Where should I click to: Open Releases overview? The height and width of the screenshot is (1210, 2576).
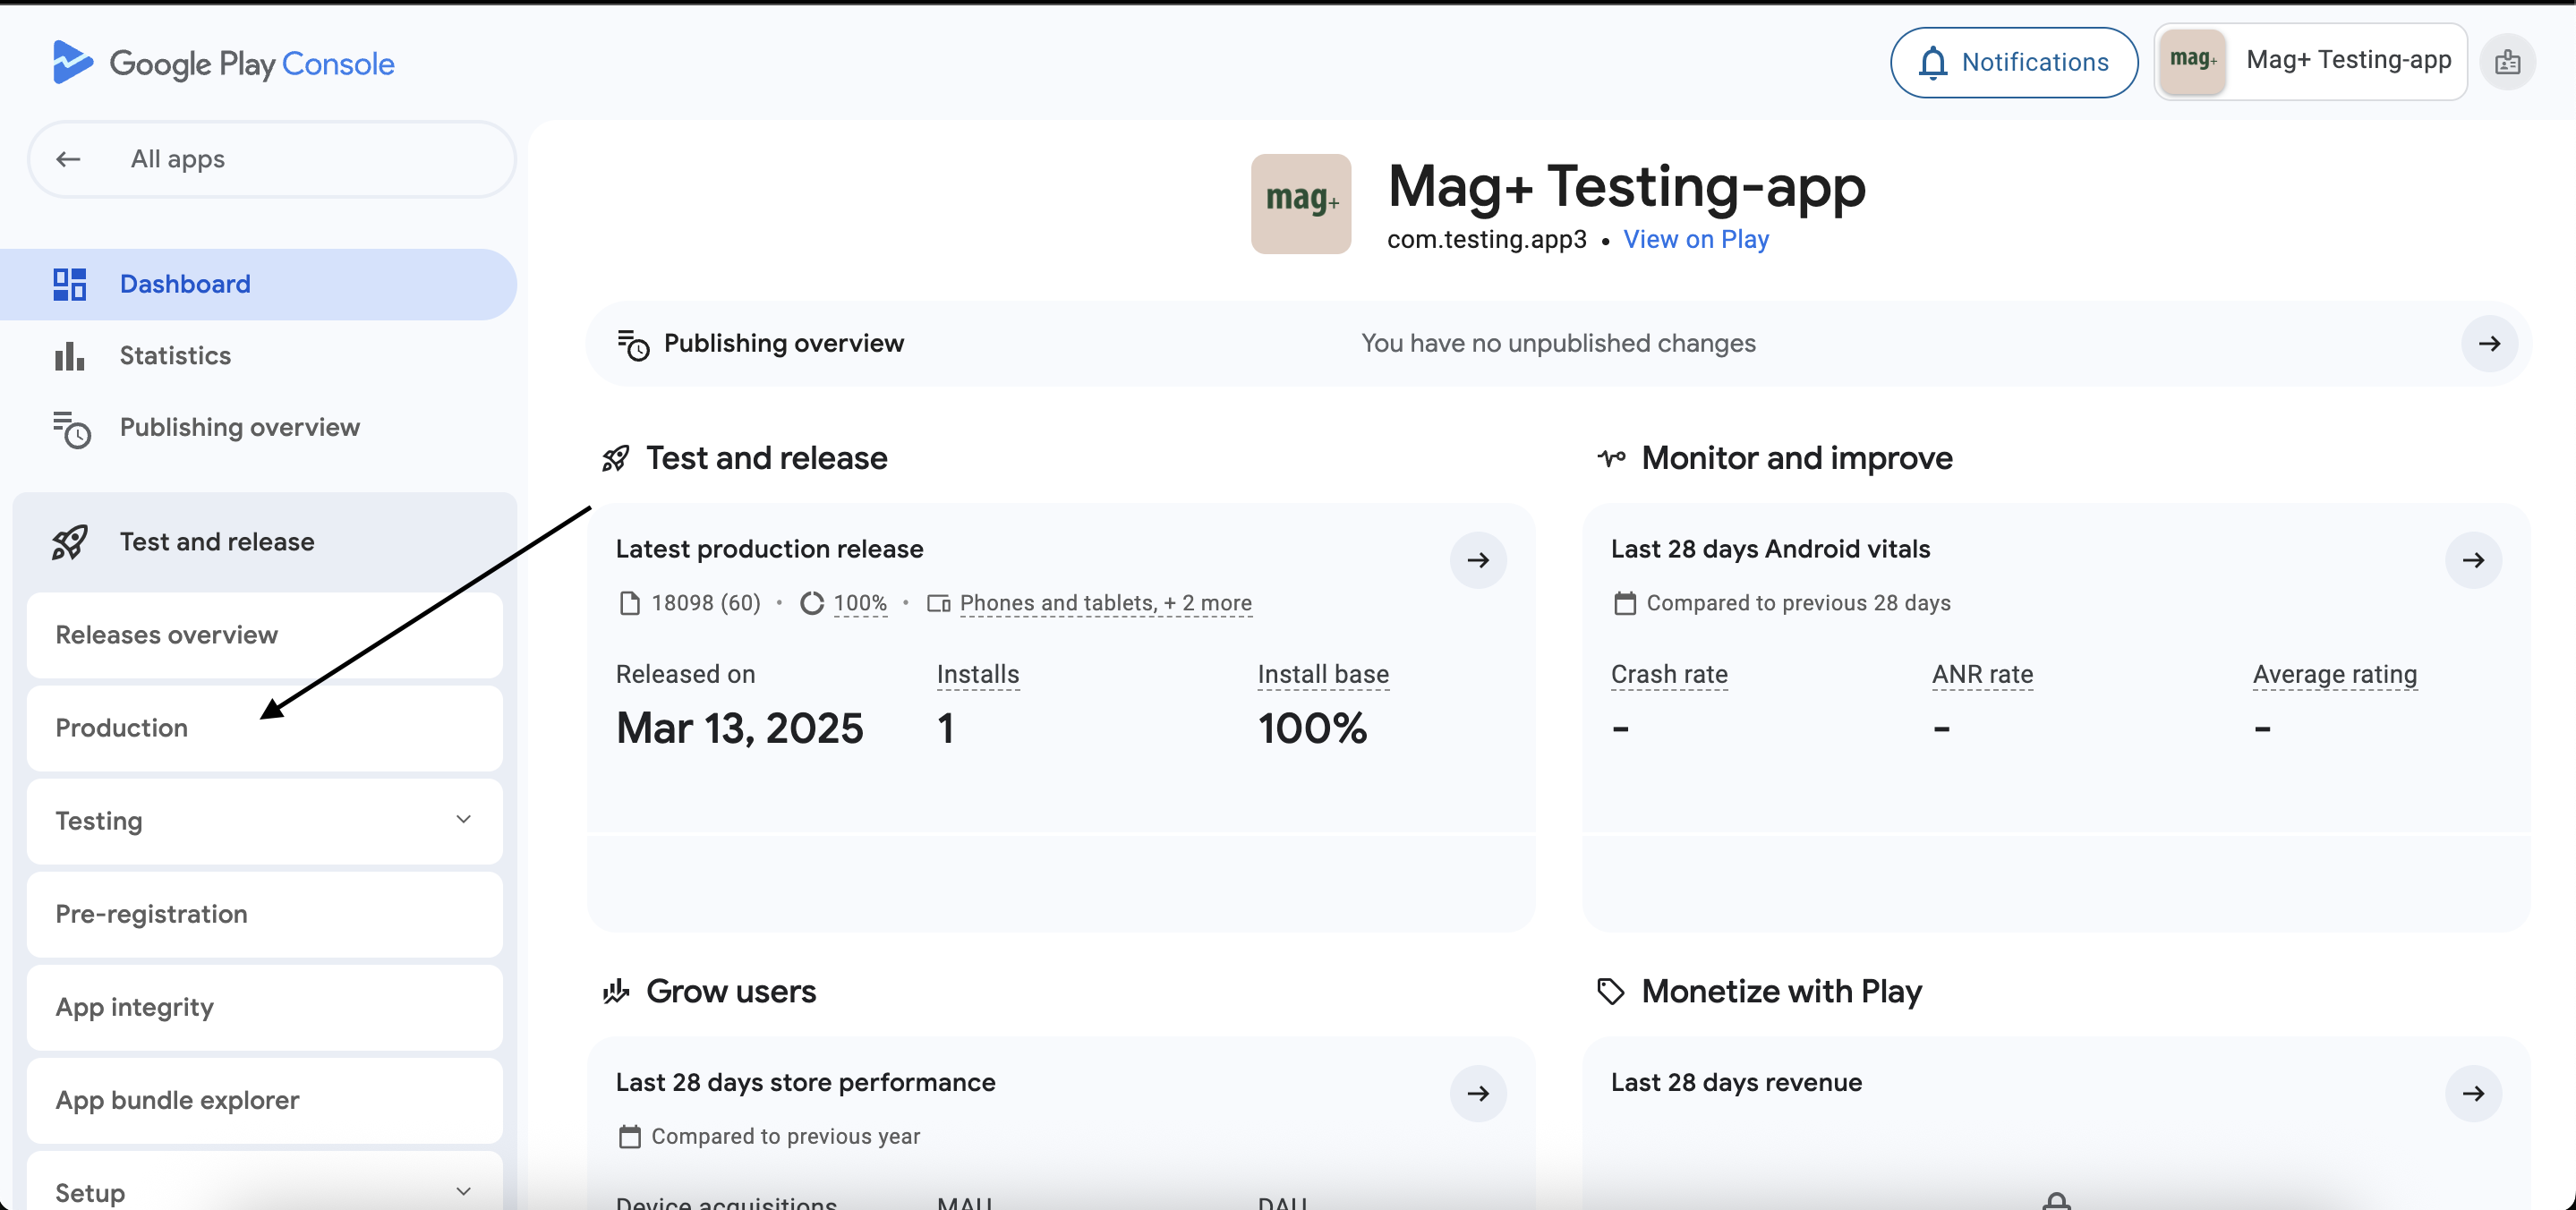click(264, 635)
